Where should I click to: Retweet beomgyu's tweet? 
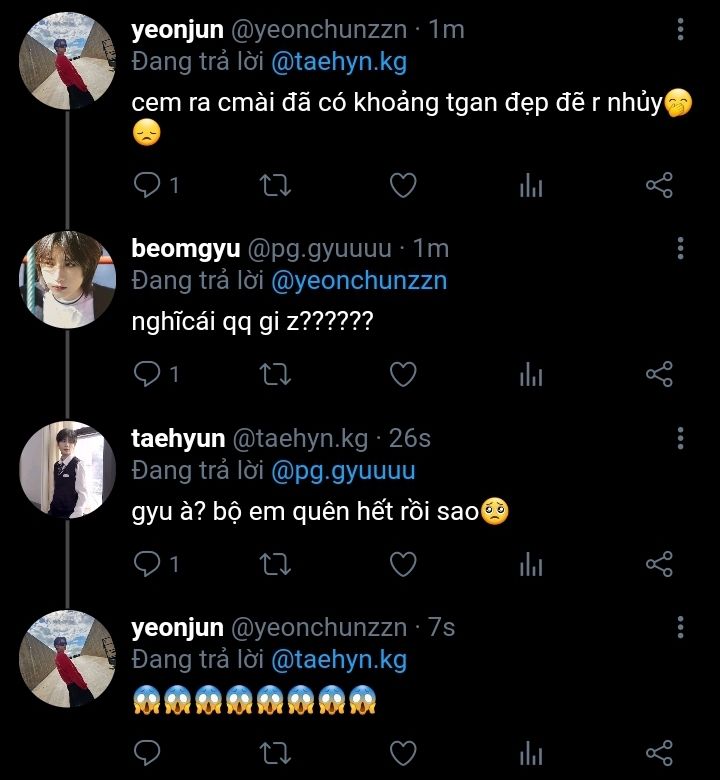pos(275,374)
